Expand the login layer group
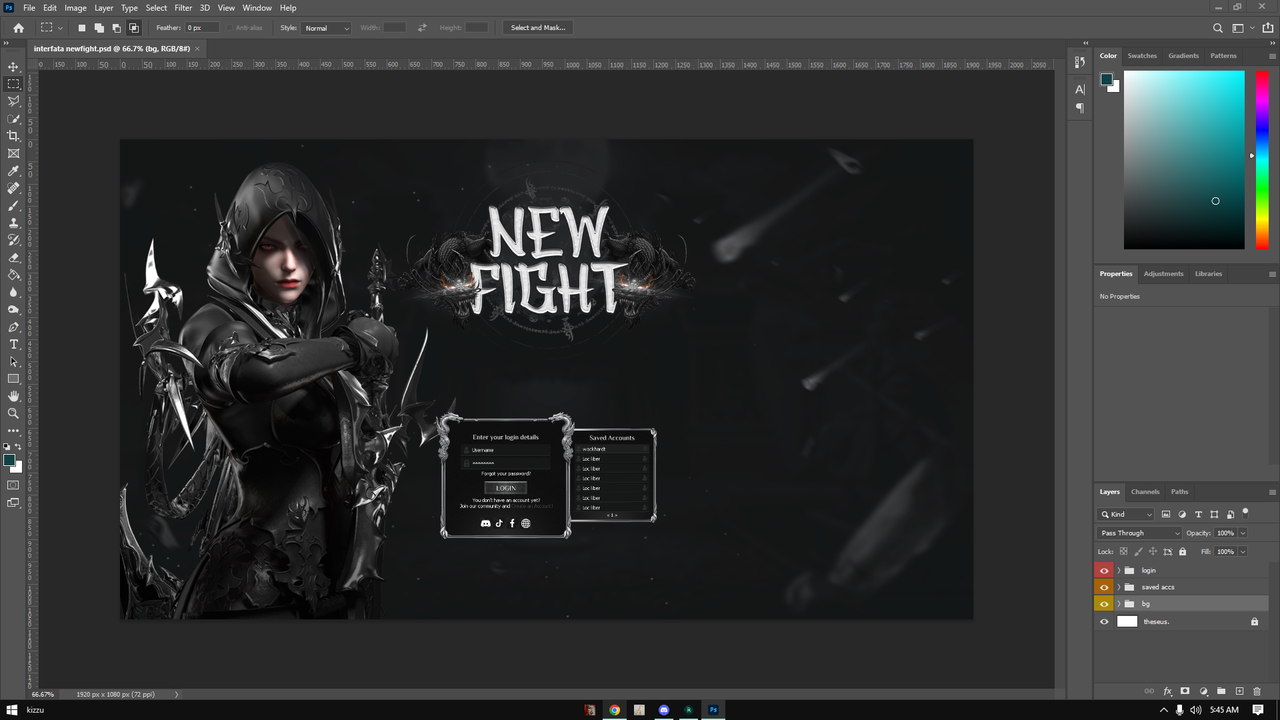 click(1118, 570)
